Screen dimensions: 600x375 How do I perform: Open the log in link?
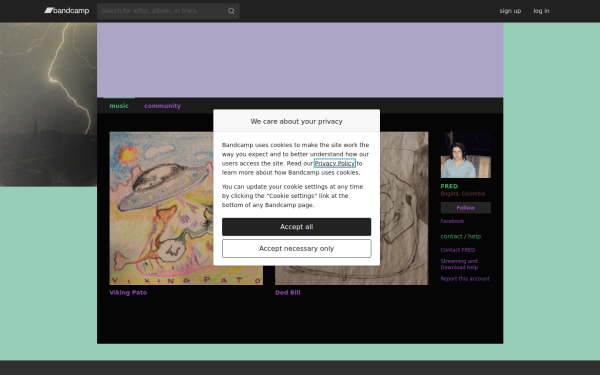(541, 11)
